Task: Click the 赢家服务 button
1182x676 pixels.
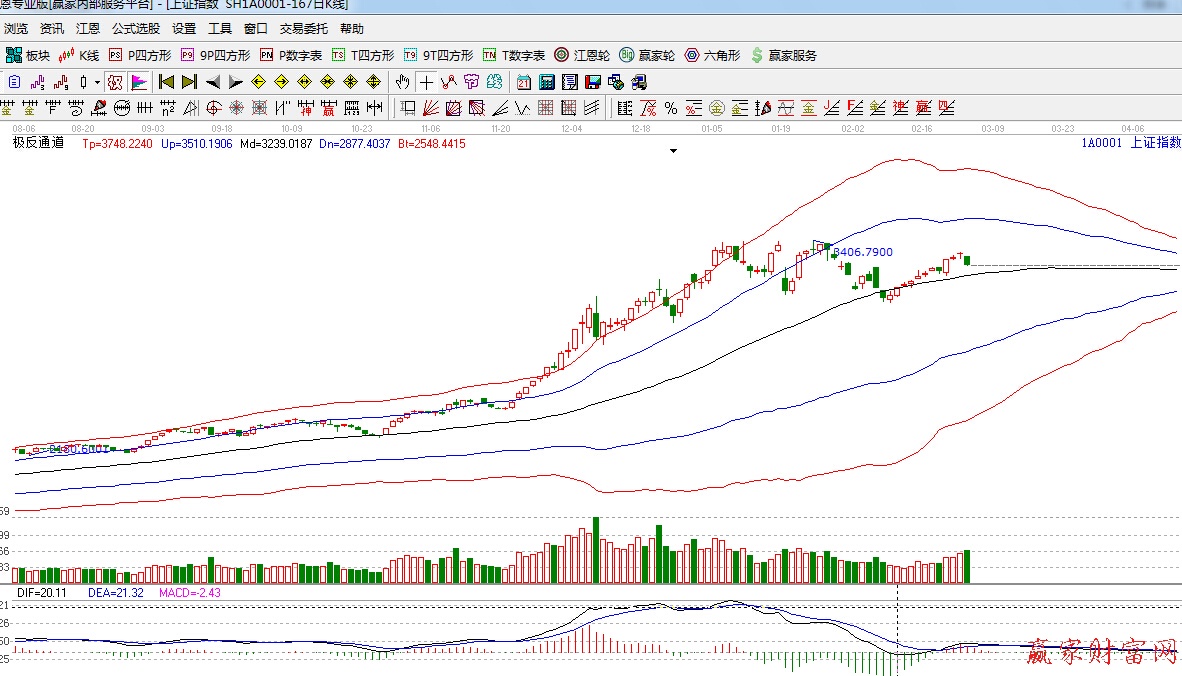Action: click(x=784, y=55)
